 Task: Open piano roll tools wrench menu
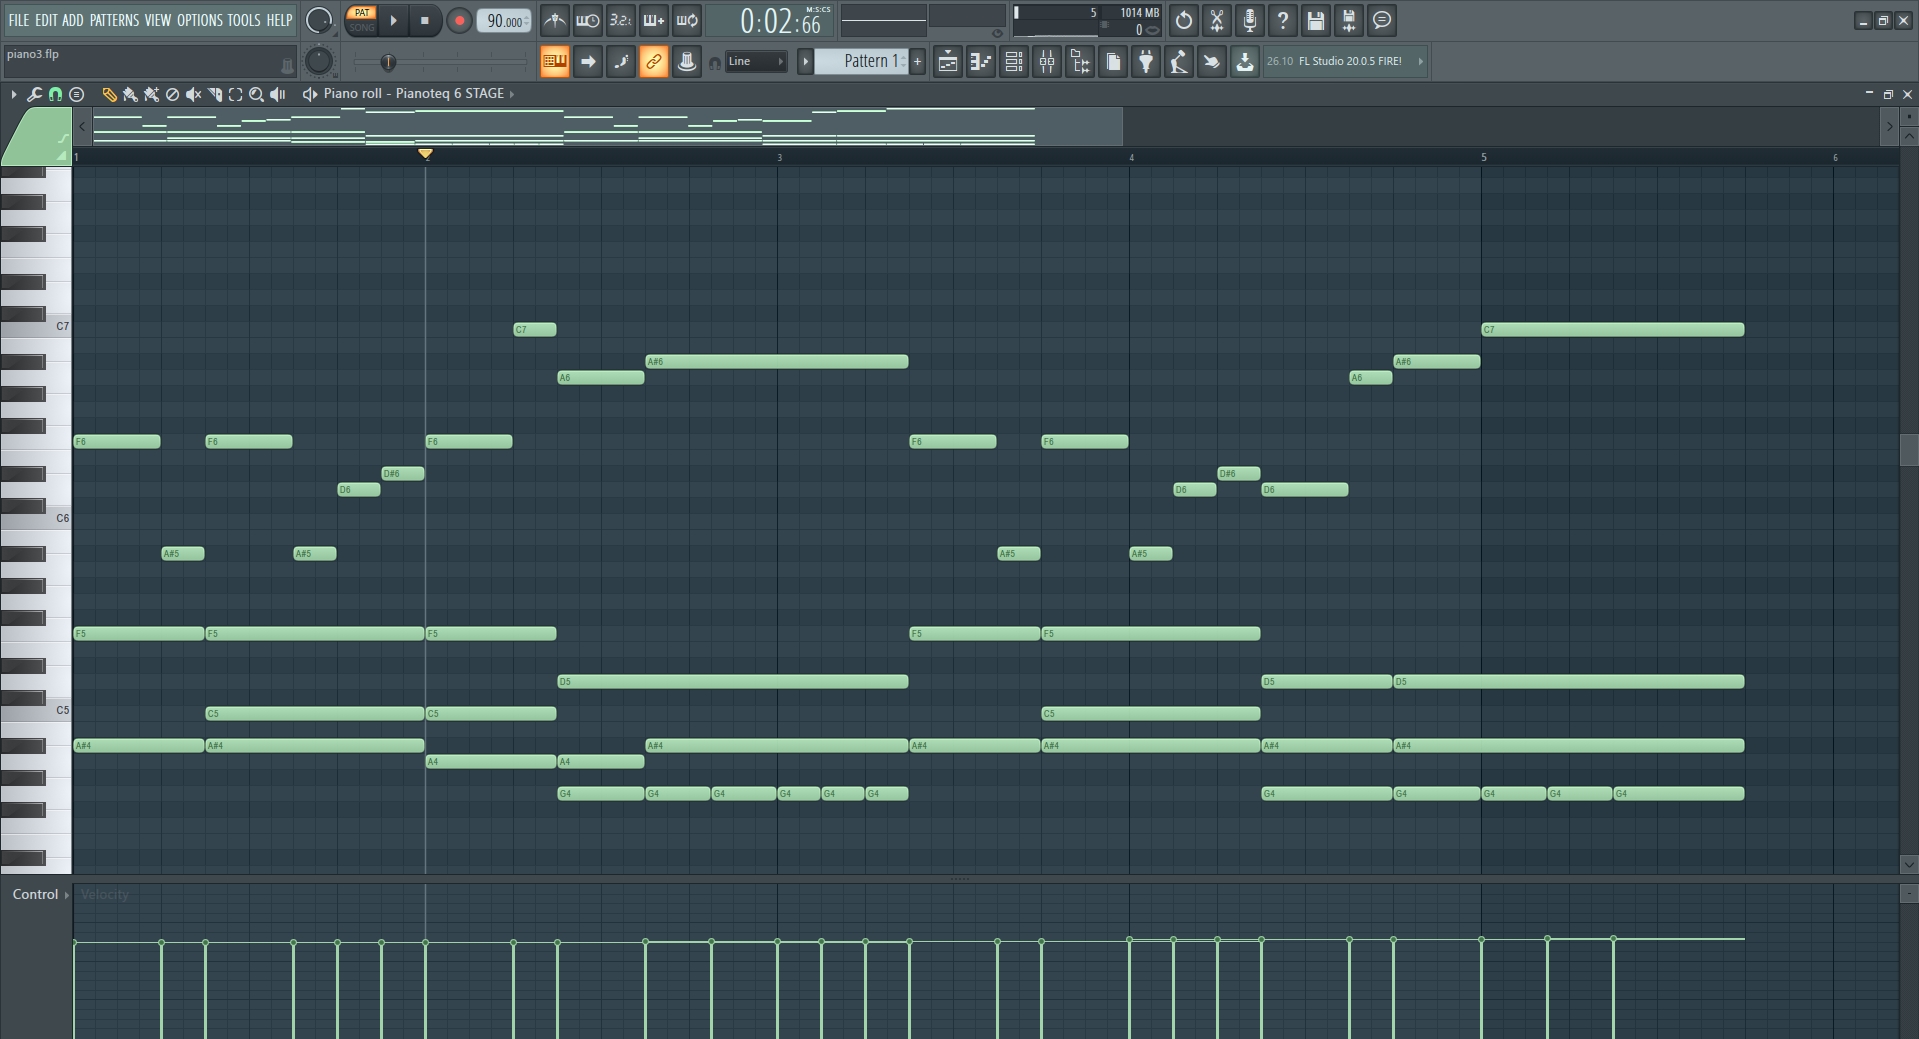(x=34, y=94)
